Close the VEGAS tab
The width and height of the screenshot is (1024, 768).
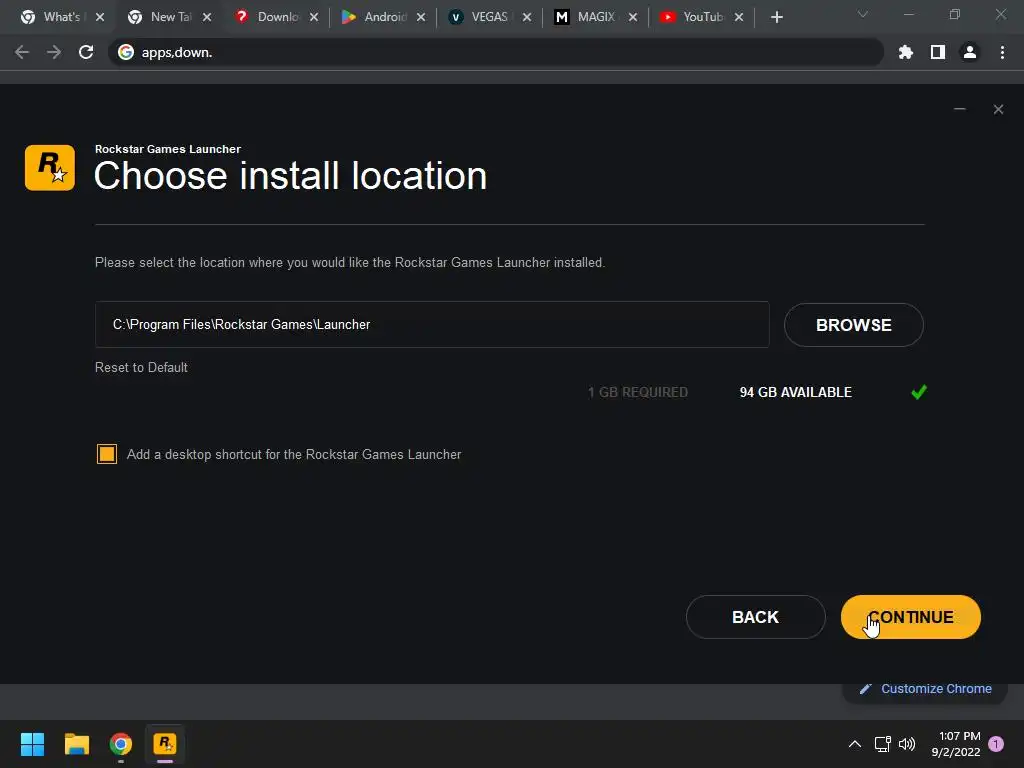coord(527,17)
